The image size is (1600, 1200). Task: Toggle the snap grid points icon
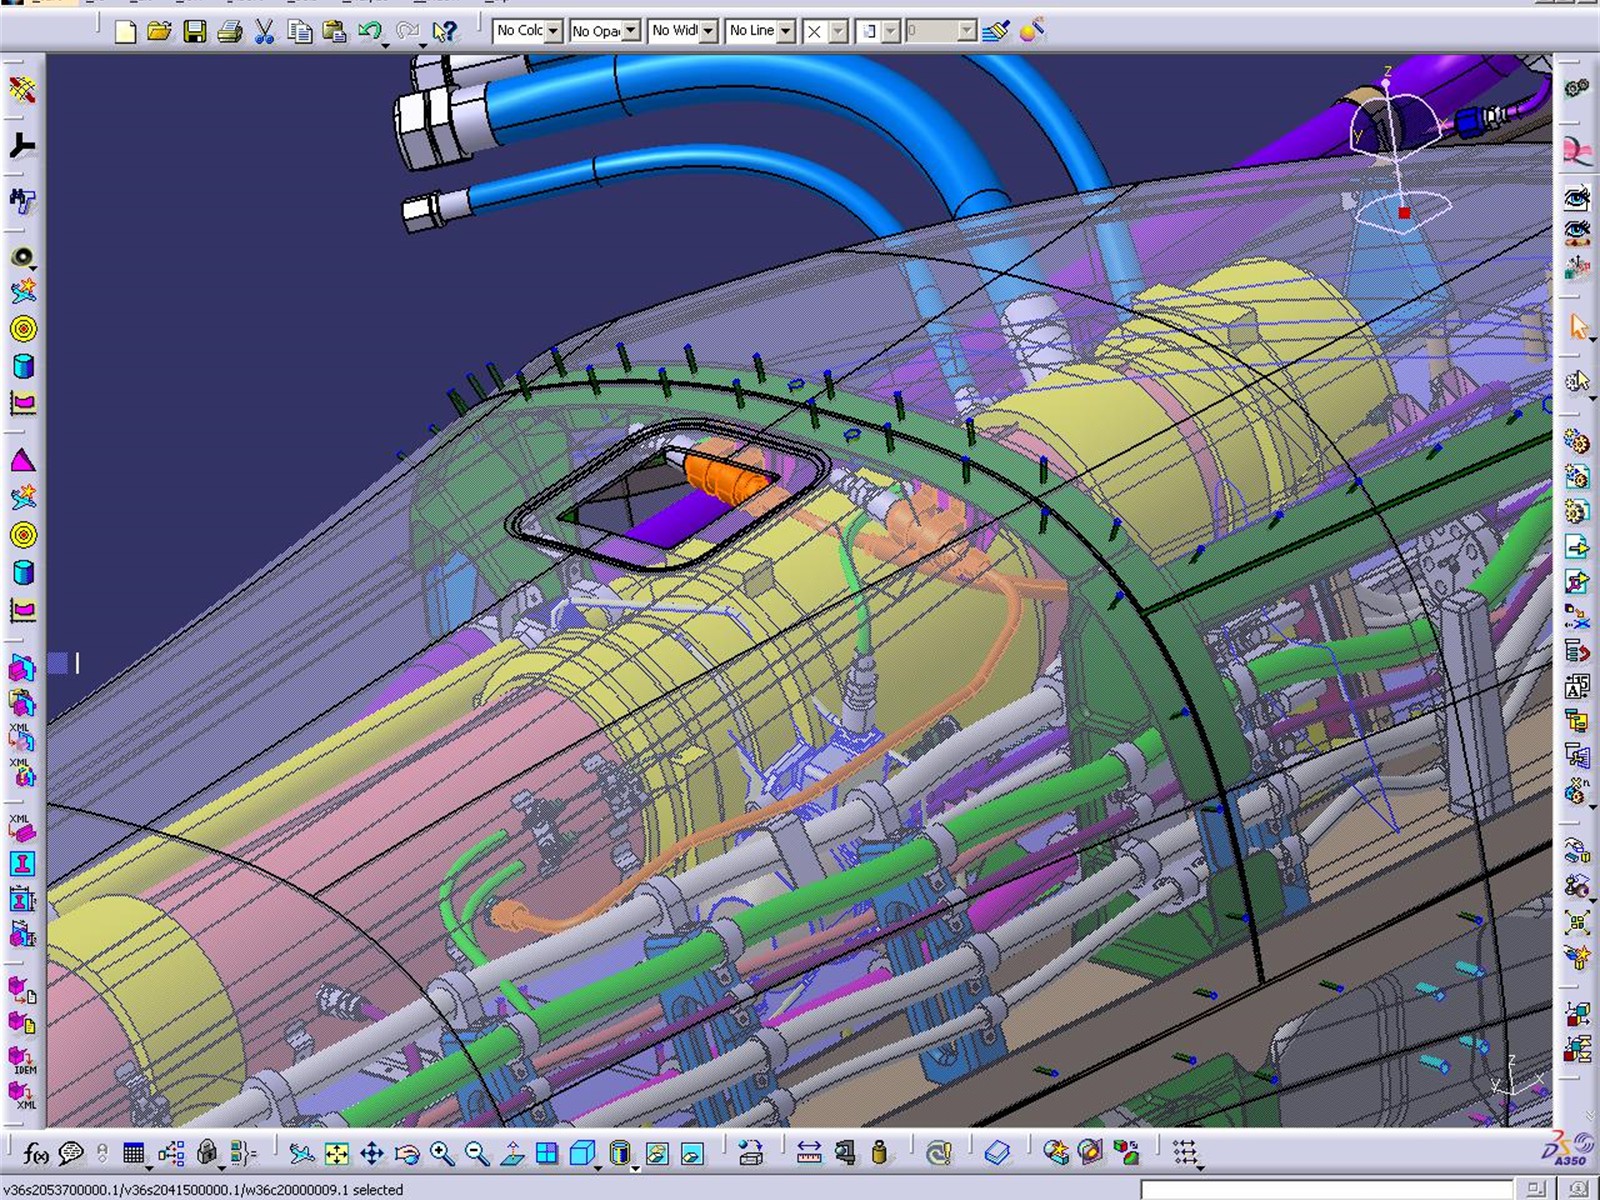[x=1185, y=1153]
